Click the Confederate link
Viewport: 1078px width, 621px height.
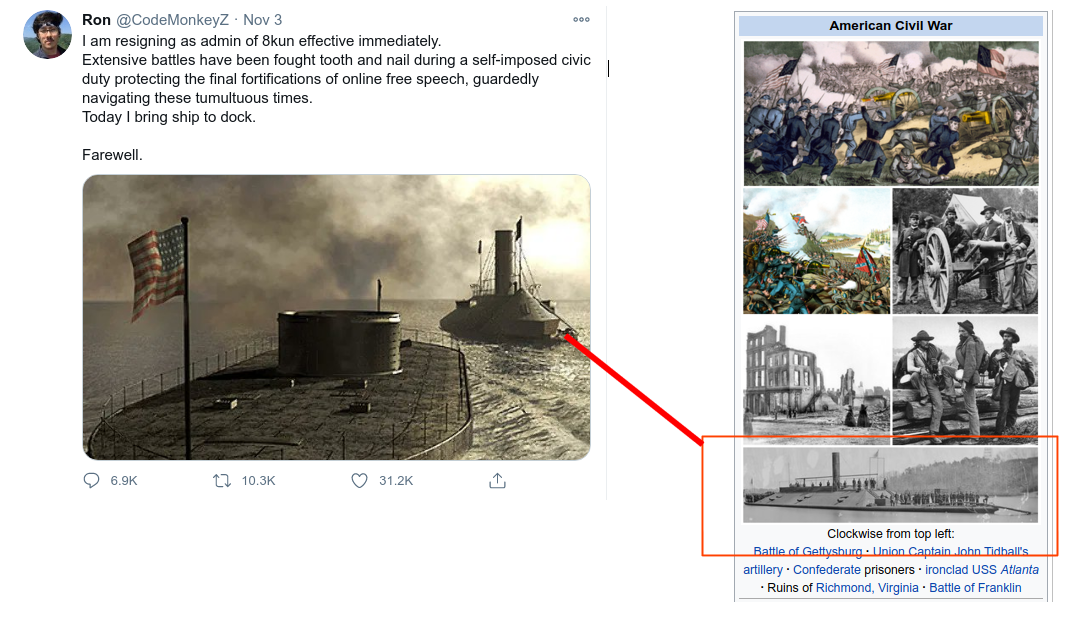tap(826, 569)
